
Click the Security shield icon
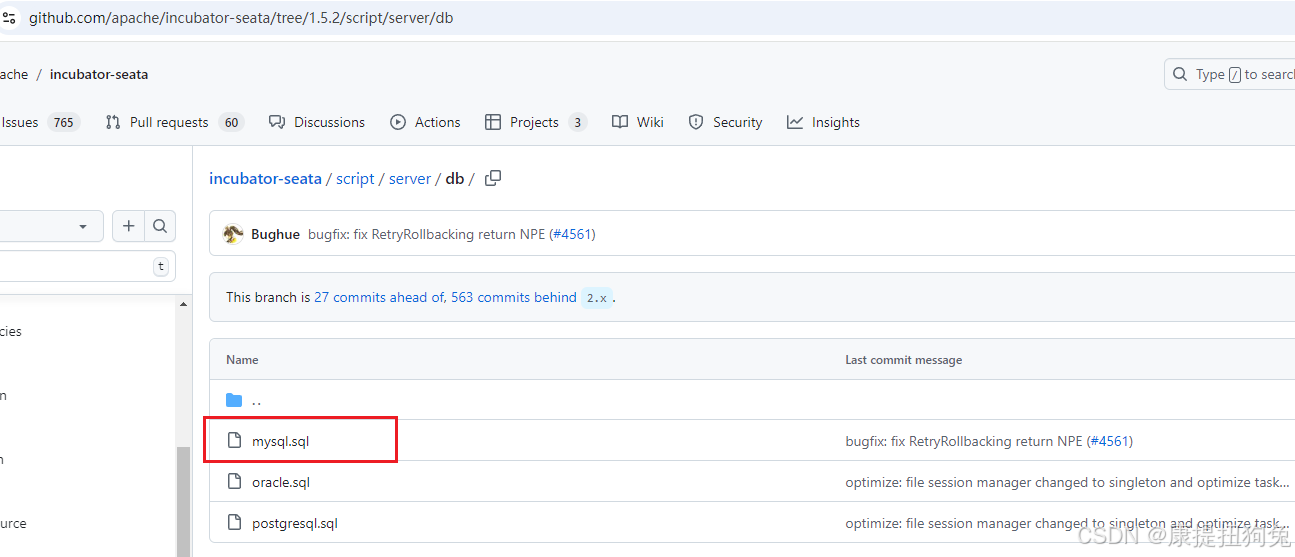tap(697, 122)
